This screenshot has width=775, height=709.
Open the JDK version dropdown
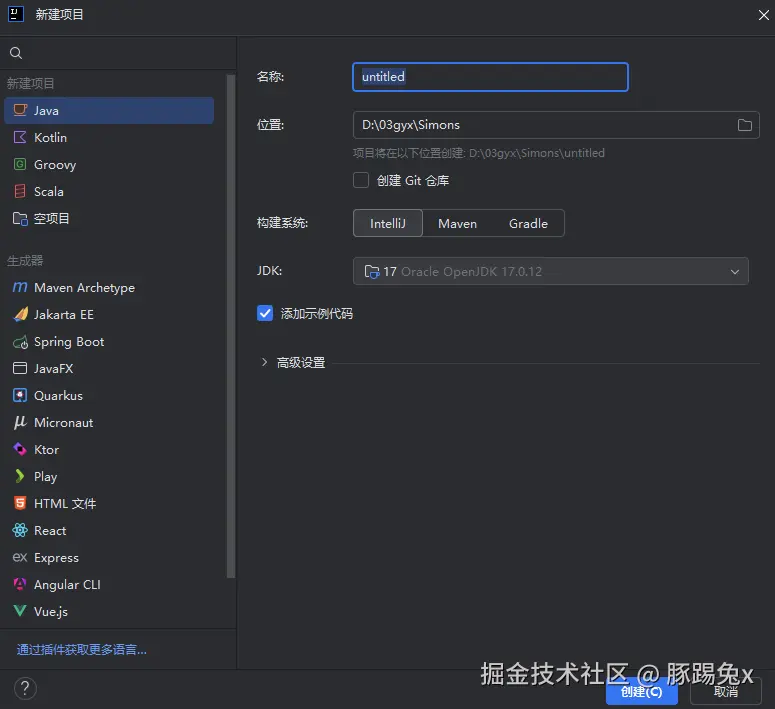pyautogui.click(x=551, y=271)
